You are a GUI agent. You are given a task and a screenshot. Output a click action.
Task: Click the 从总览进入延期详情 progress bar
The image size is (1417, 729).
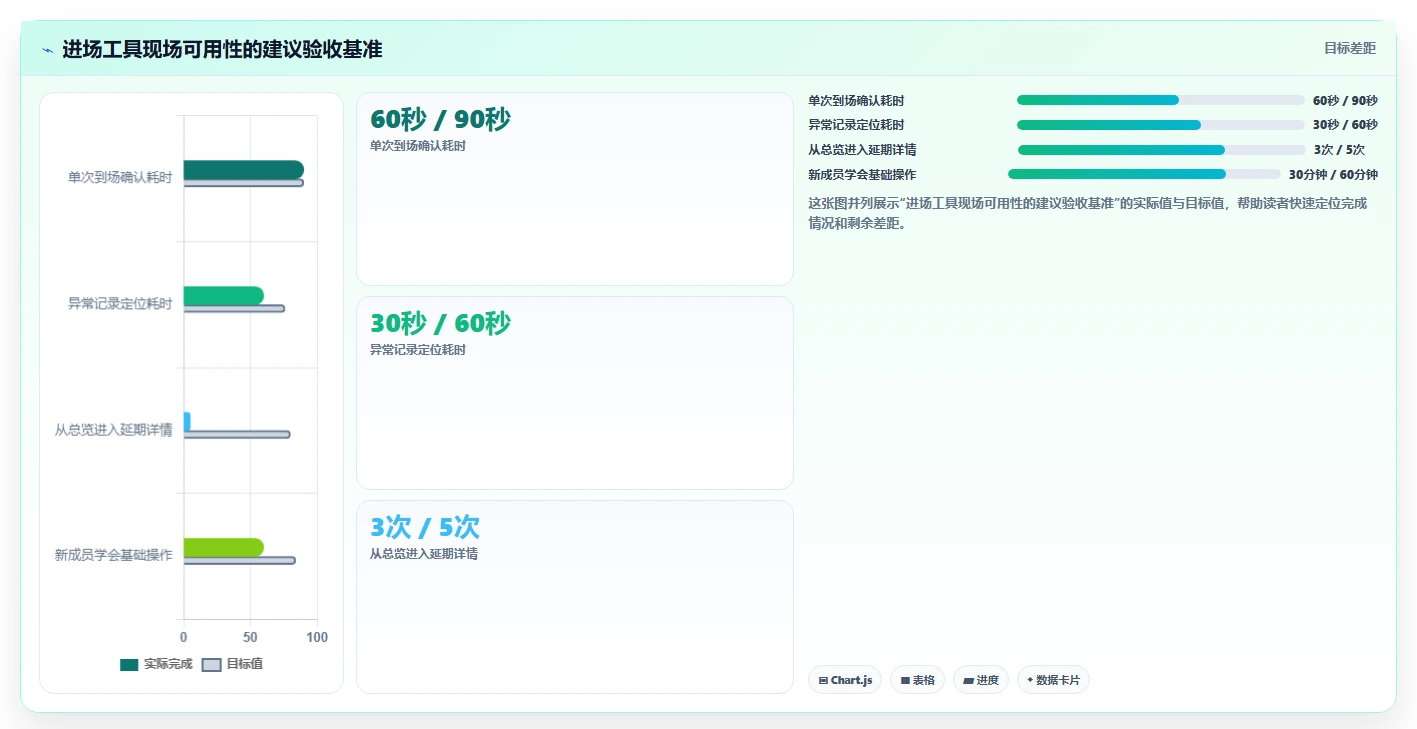click(x=1162, y=150)
